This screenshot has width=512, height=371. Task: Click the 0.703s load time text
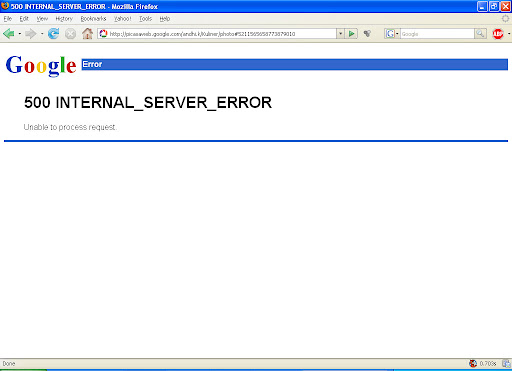[x=488, y=363]
